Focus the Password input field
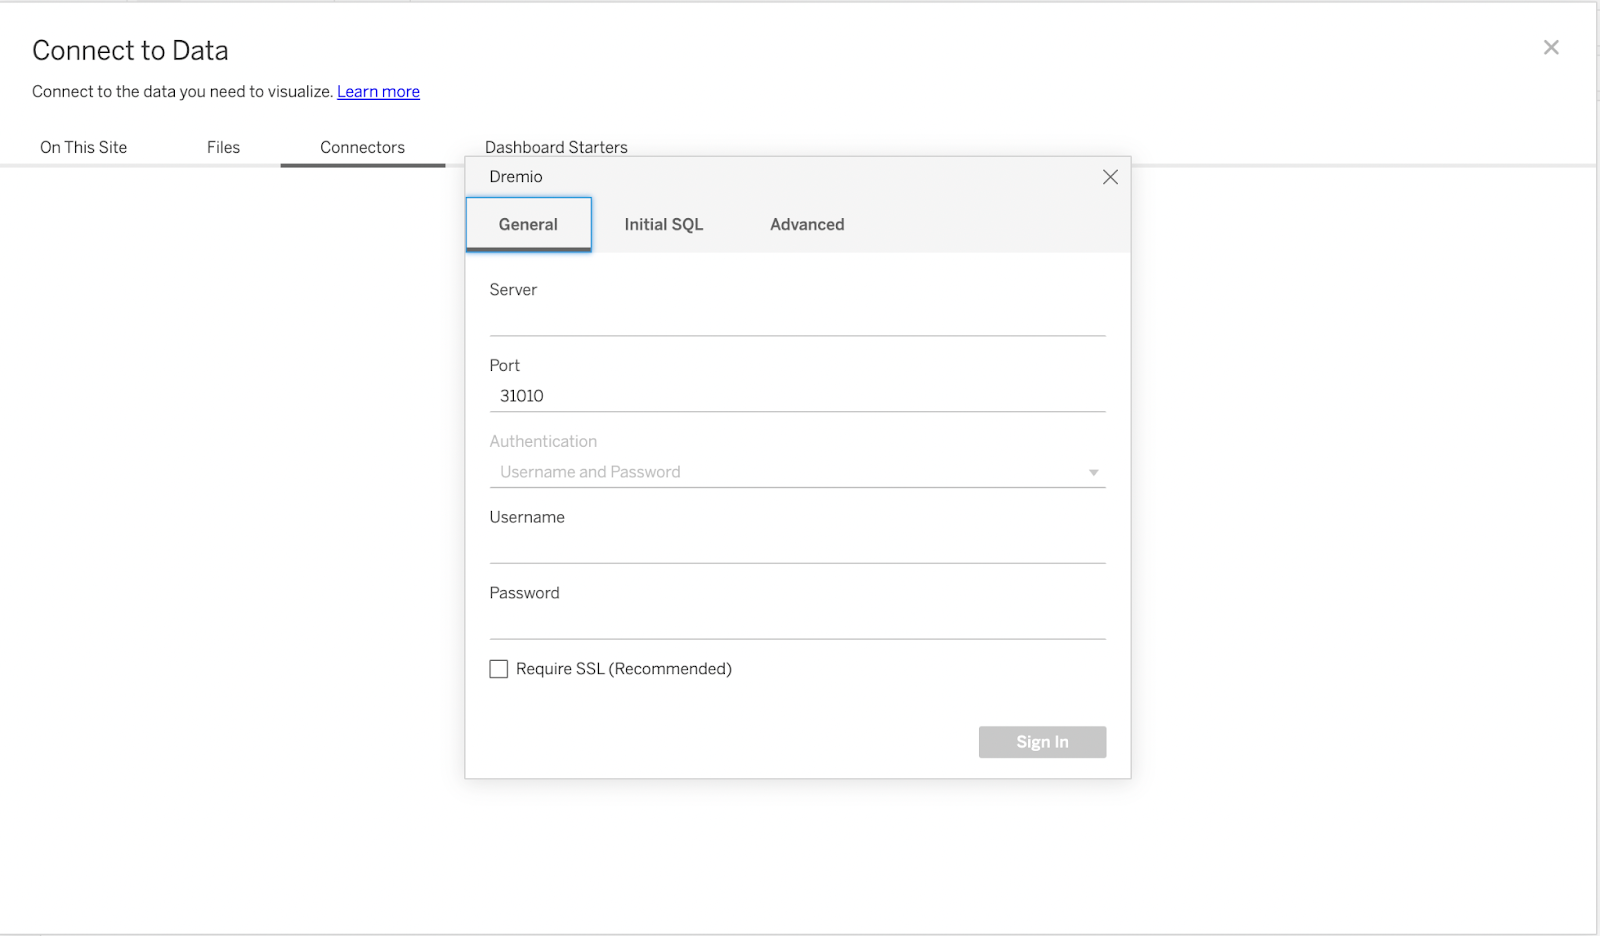The width and height of the screenshot is (1600, 936). click(797, 623)
